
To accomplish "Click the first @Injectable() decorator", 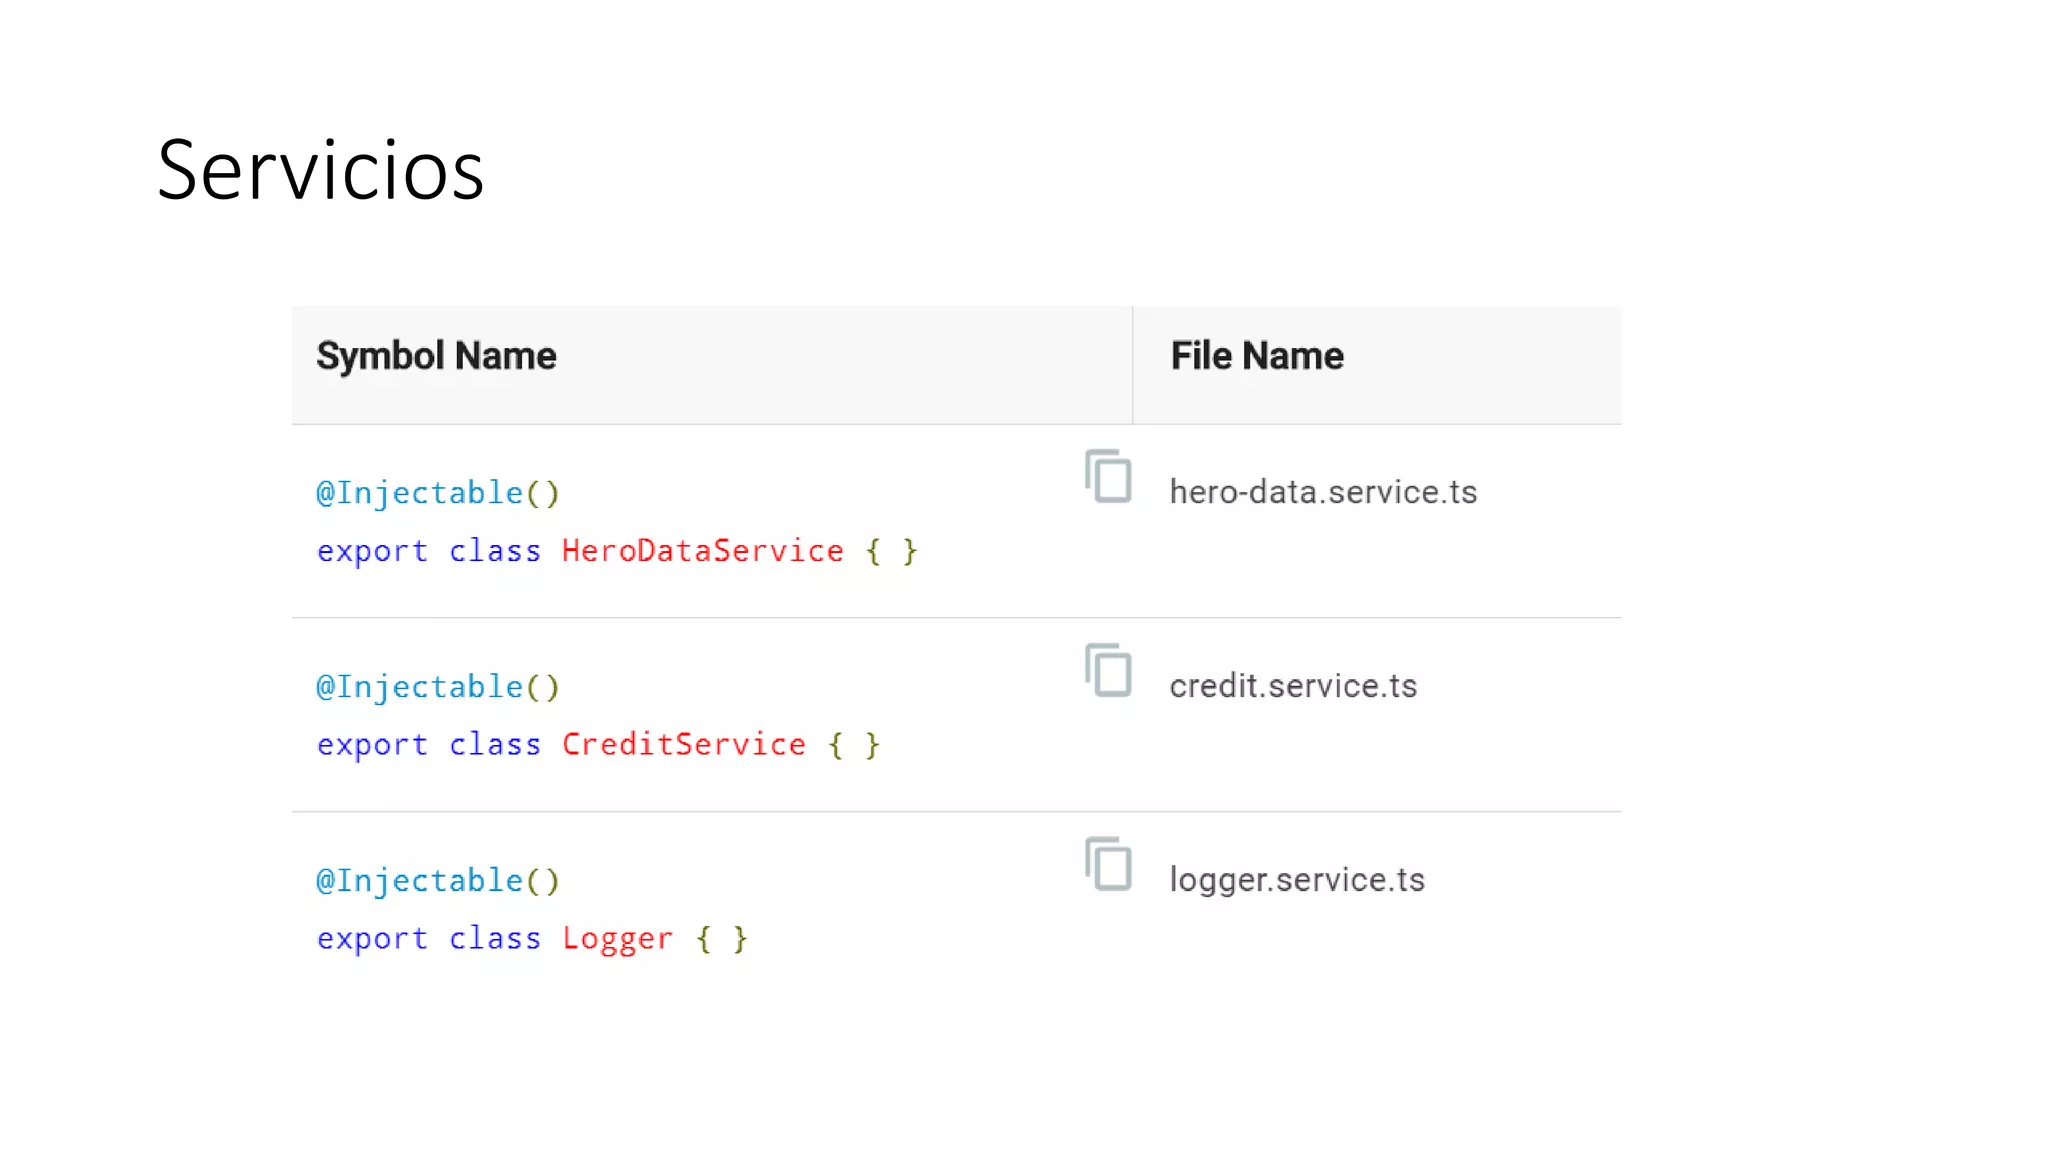I will click(437, 493).
